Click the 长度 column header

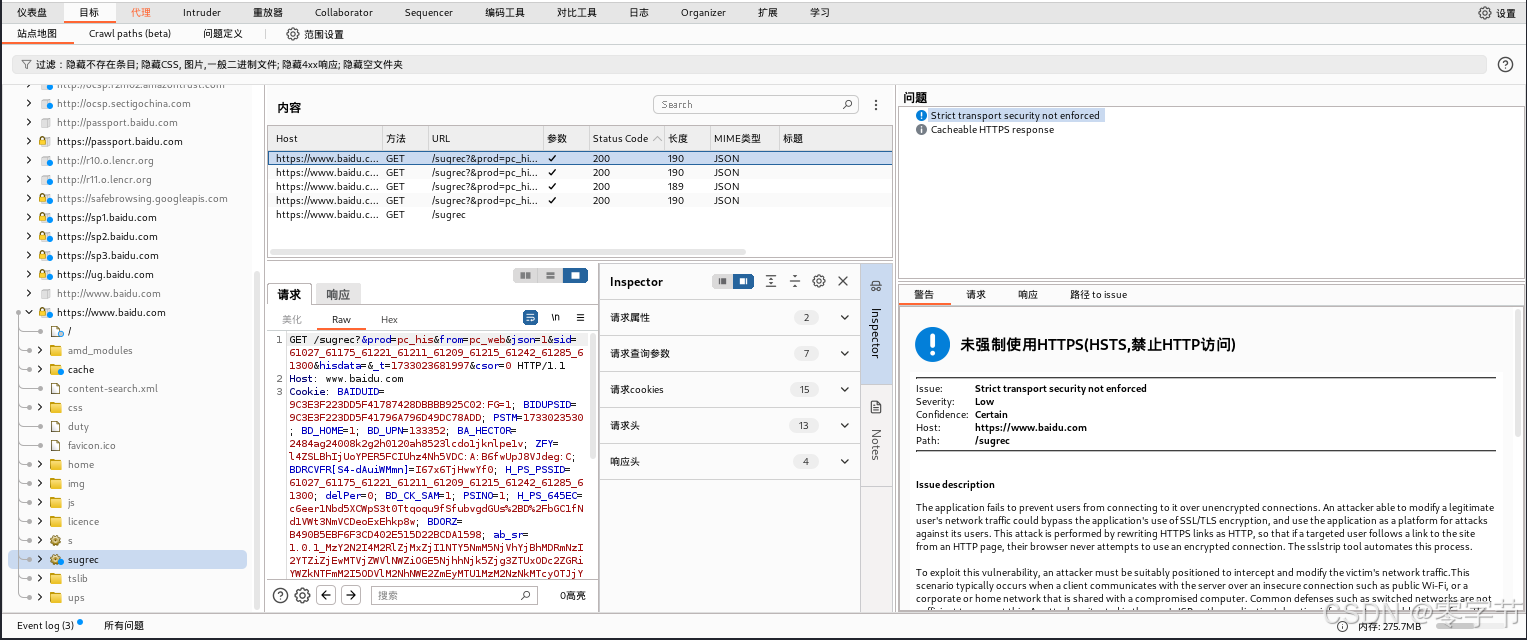tap(687, 138)
